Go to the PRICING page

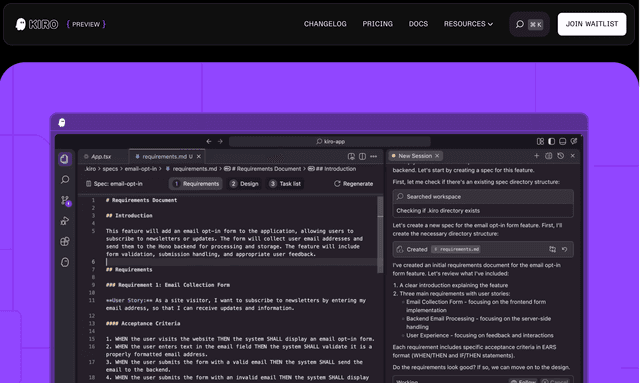(378, 24)
